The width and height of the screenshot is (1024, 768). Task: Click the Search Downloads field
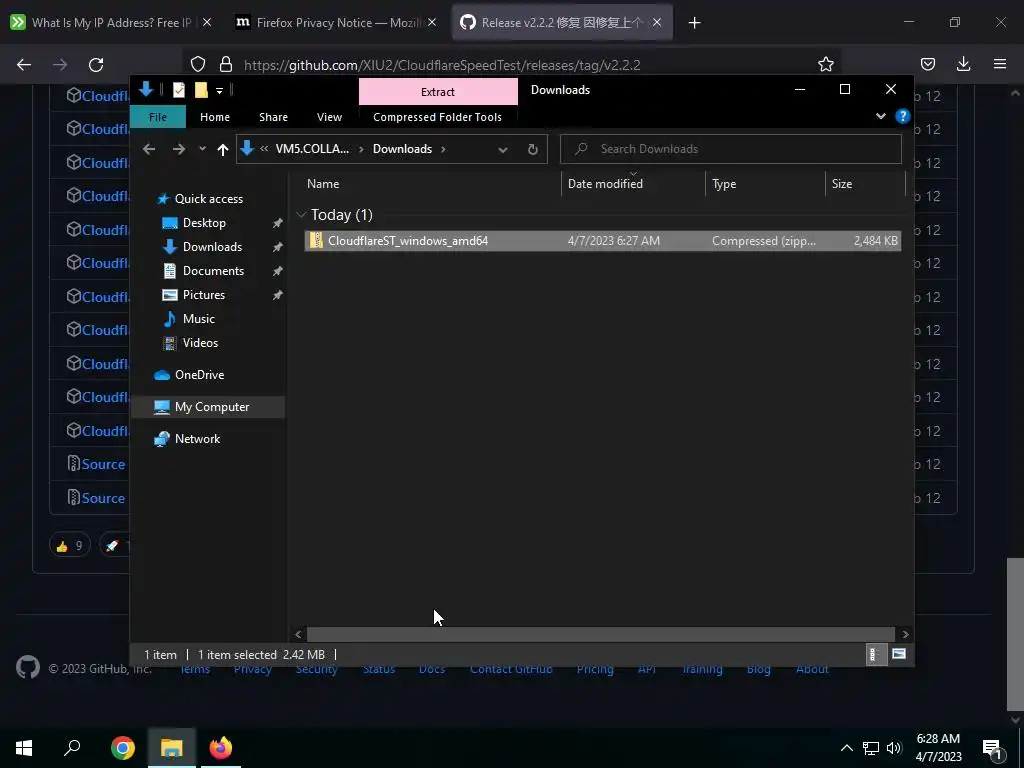click(x=731, y=149)
